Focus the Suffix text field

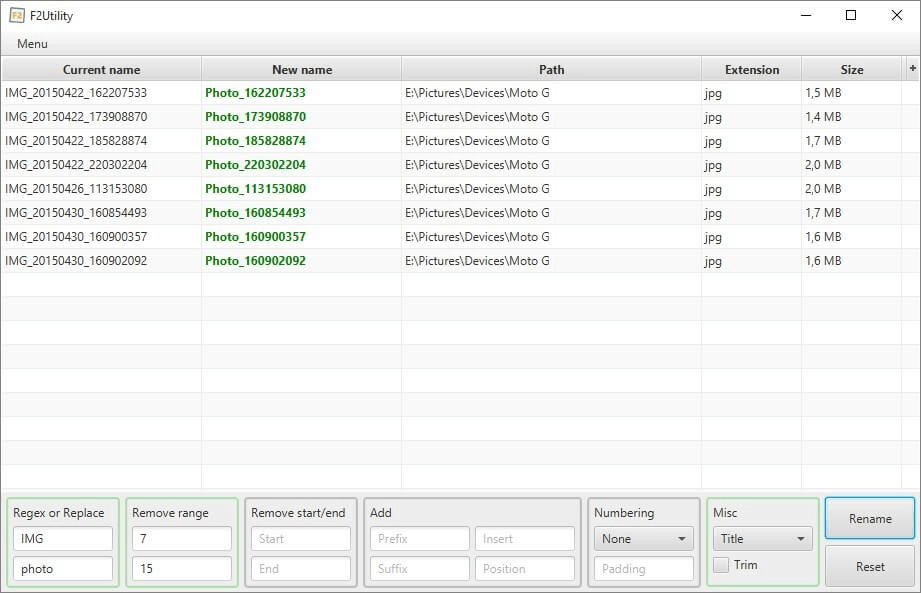point(419,569)
